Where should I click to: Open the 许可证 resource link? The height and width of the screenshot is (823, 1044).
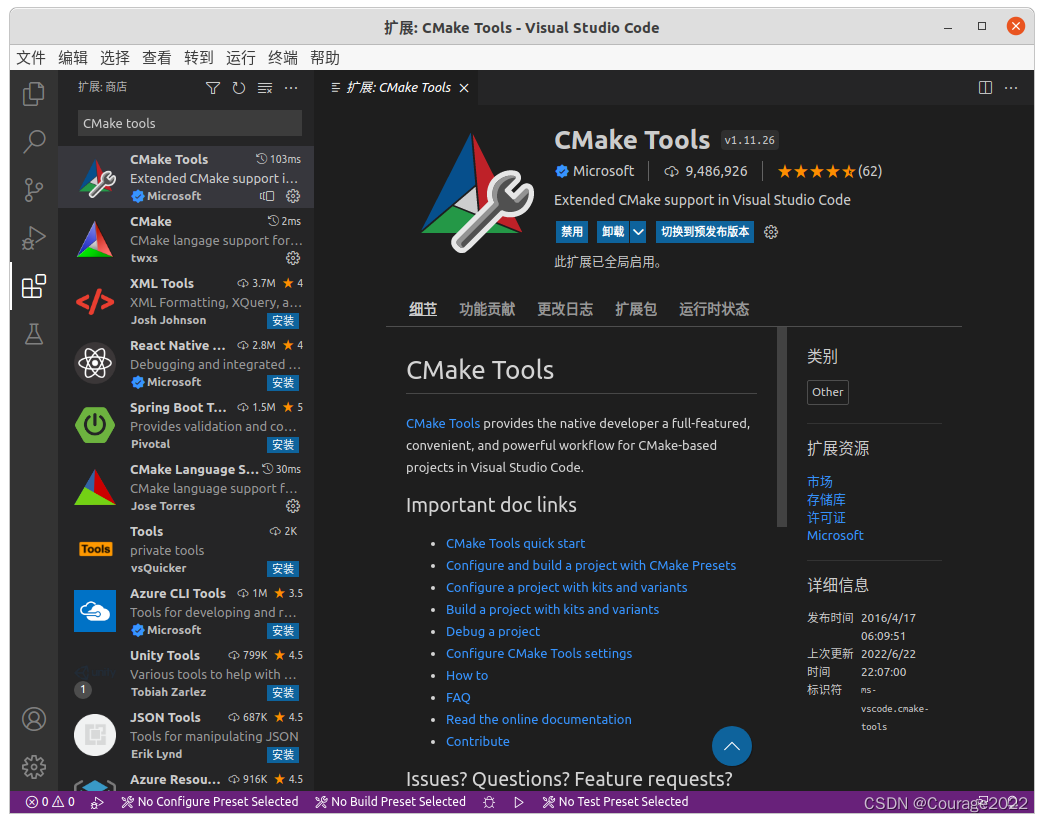point(826,517)
